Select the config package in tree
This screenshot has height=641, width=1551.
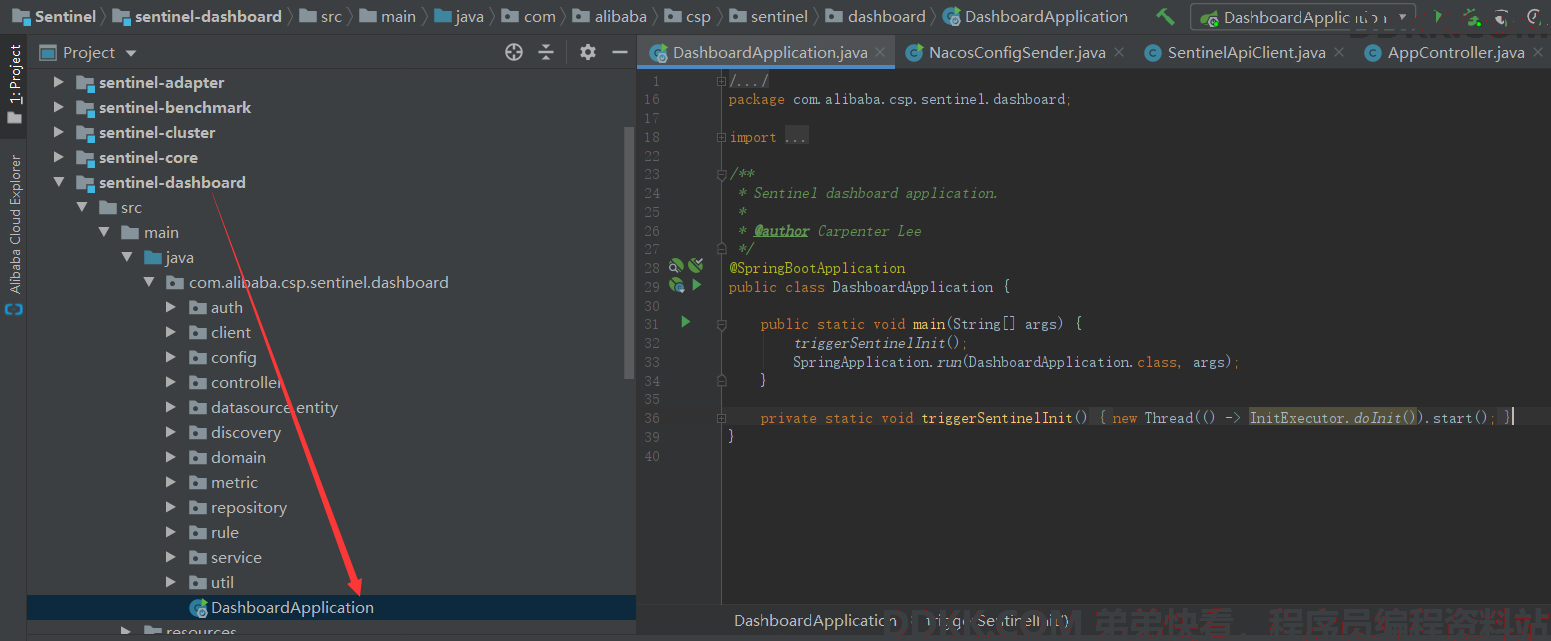[234, 357]
